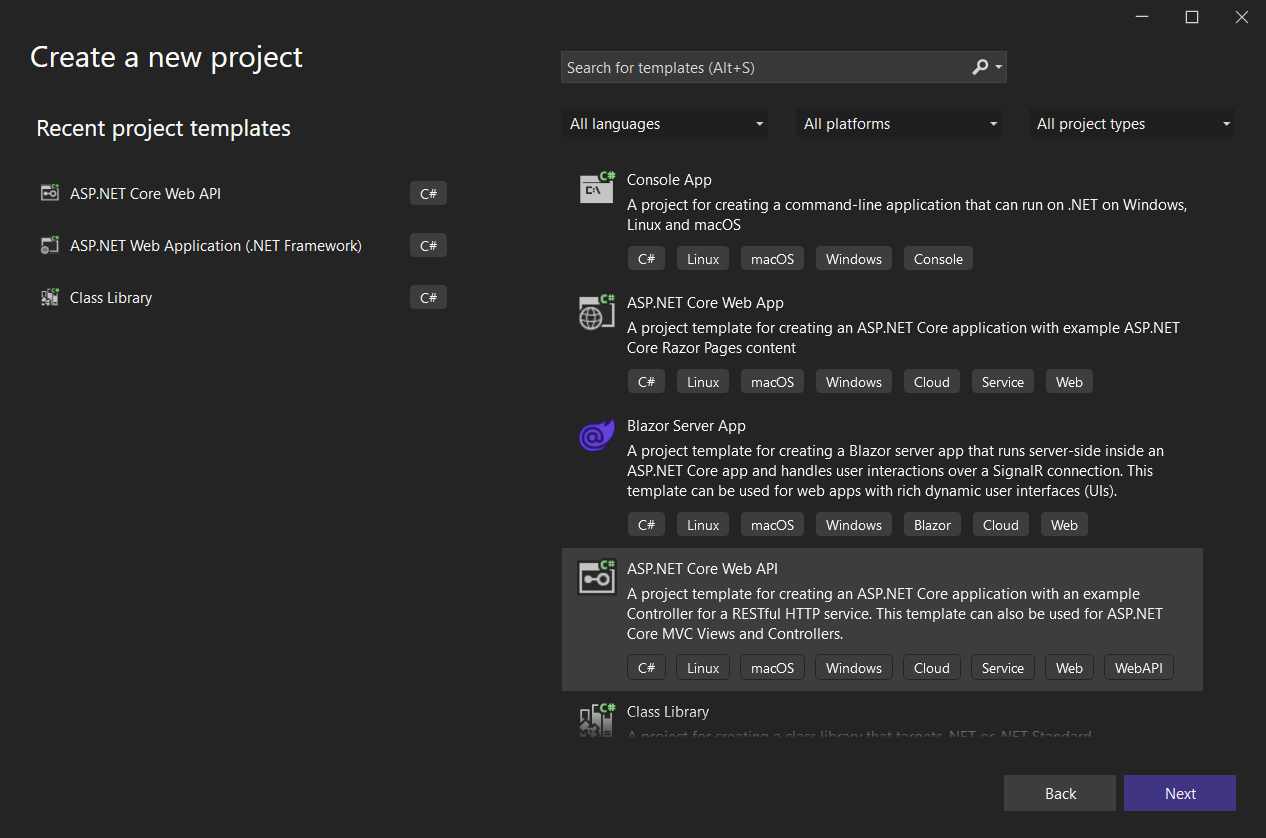Select recent template ASP.NET Web Application (.NET Framework)
Image resolution: width=1266 pixels, height=838 pixels.
click(216, 245)
